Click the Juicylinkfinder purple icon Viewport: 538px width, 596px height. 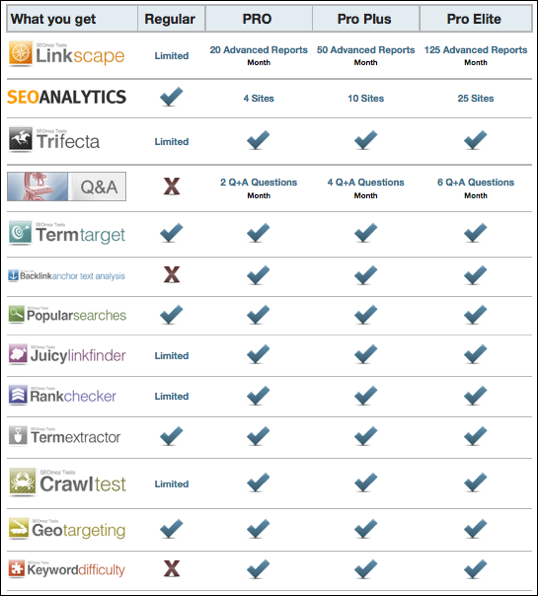(18, 353)
